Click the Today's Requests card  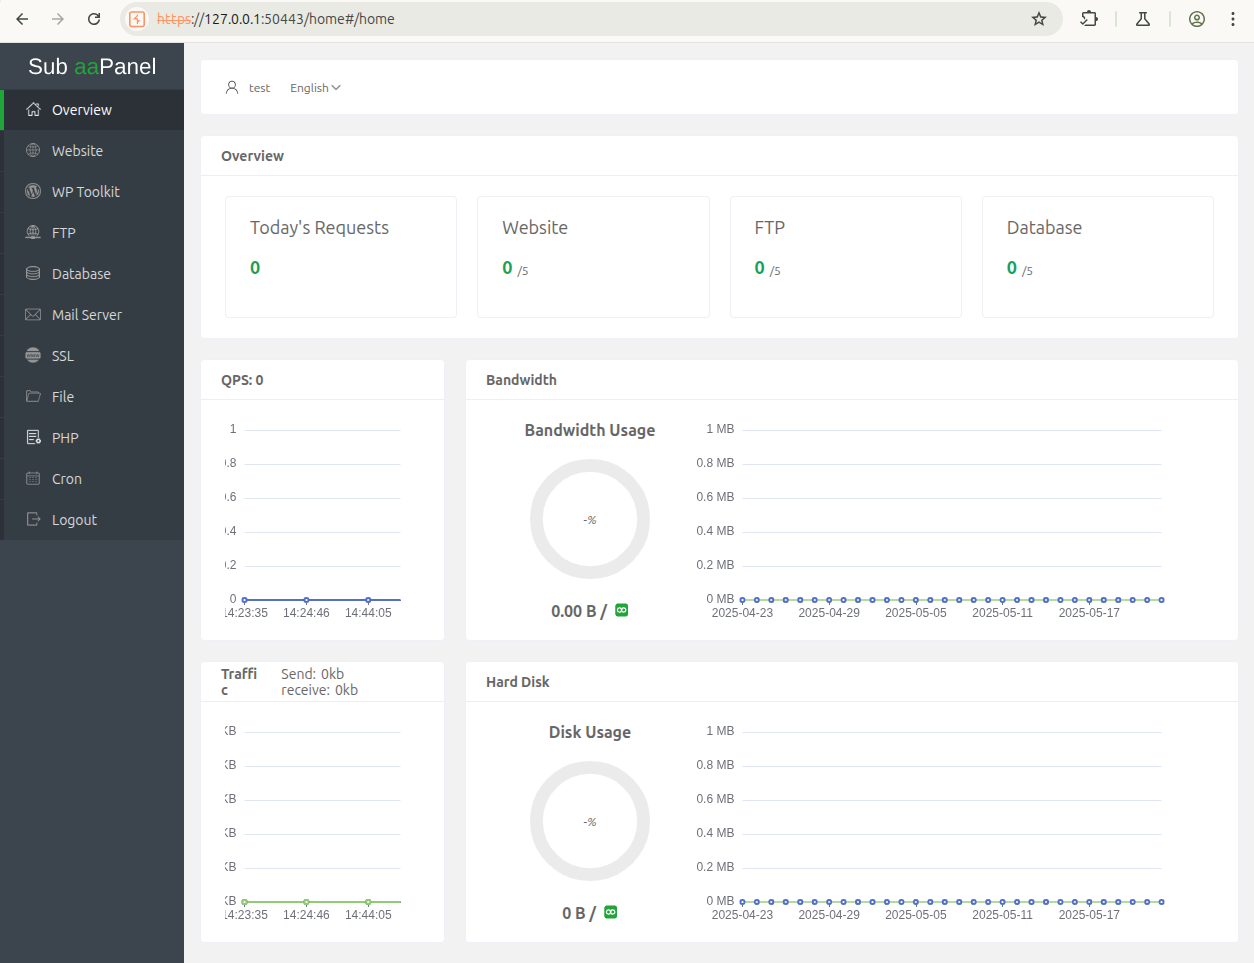point(341,257)
